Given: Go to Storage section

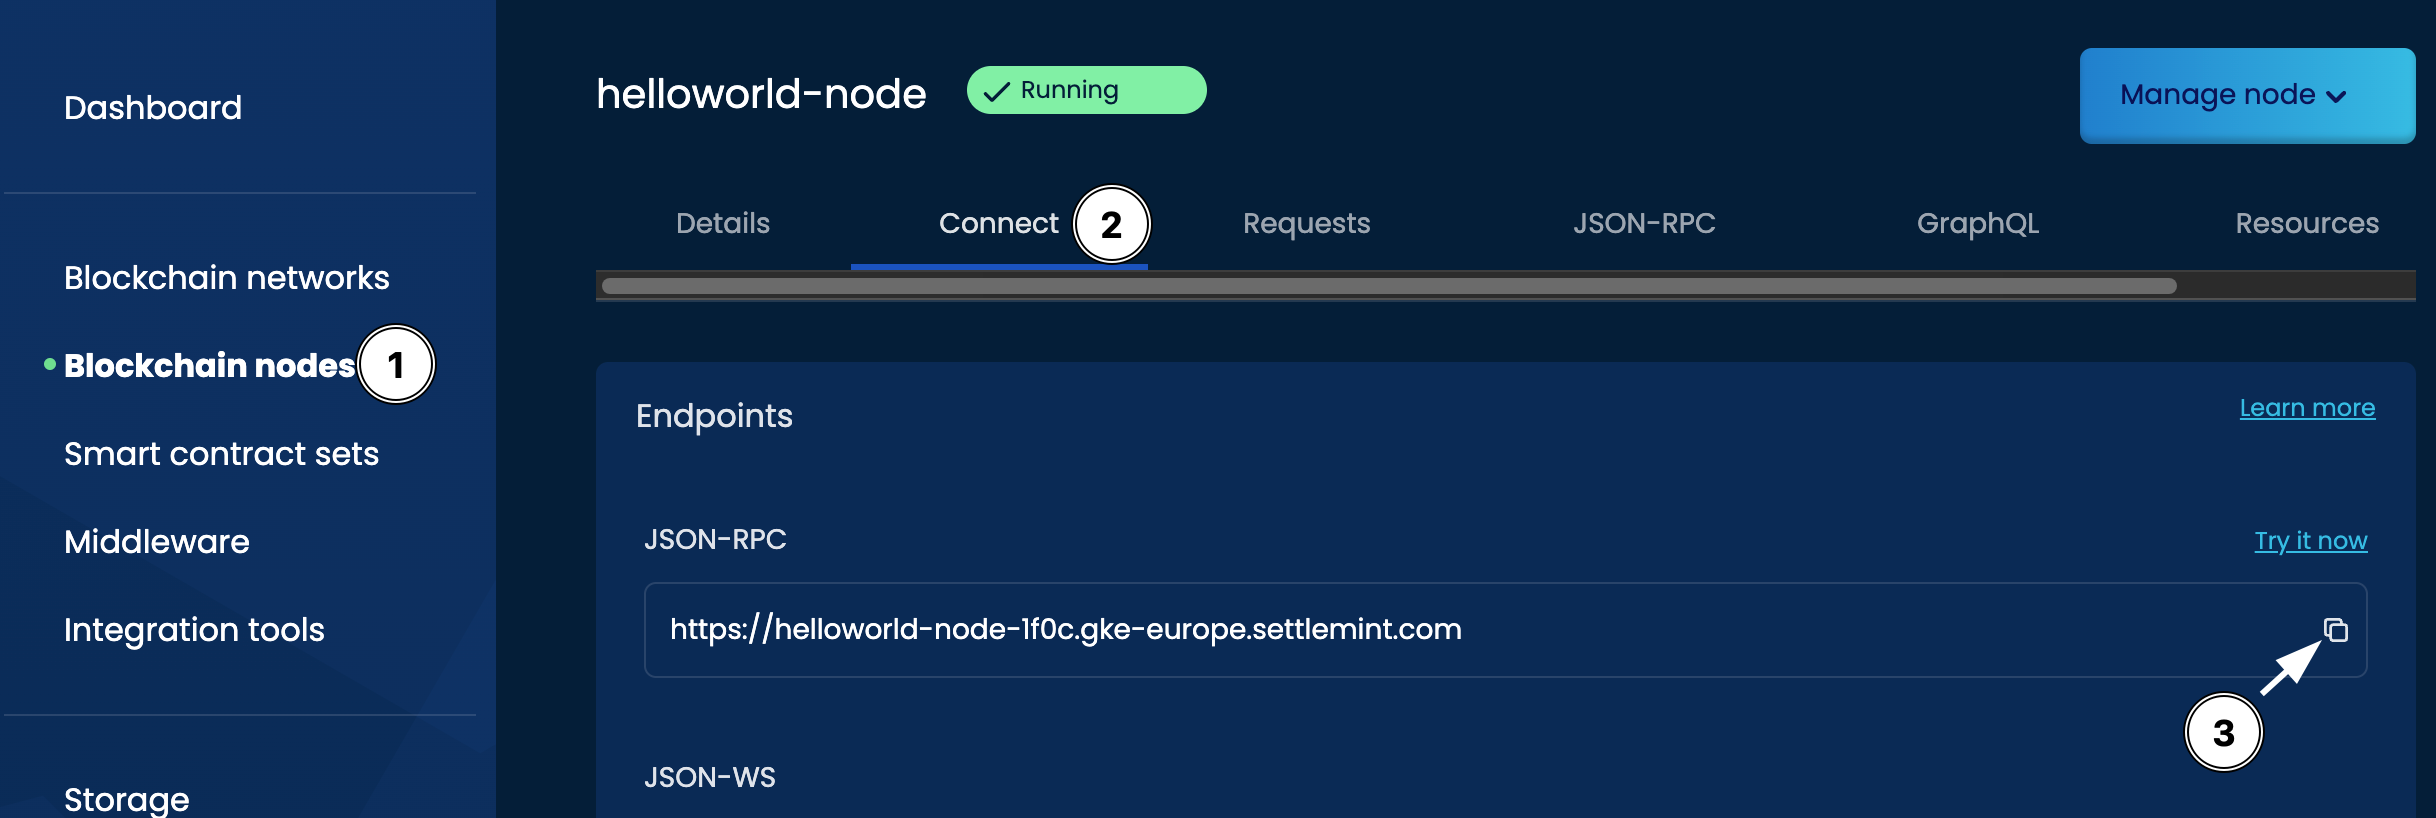Looking at the screenshot, I should pyautogui.click(x=127, y=799).
